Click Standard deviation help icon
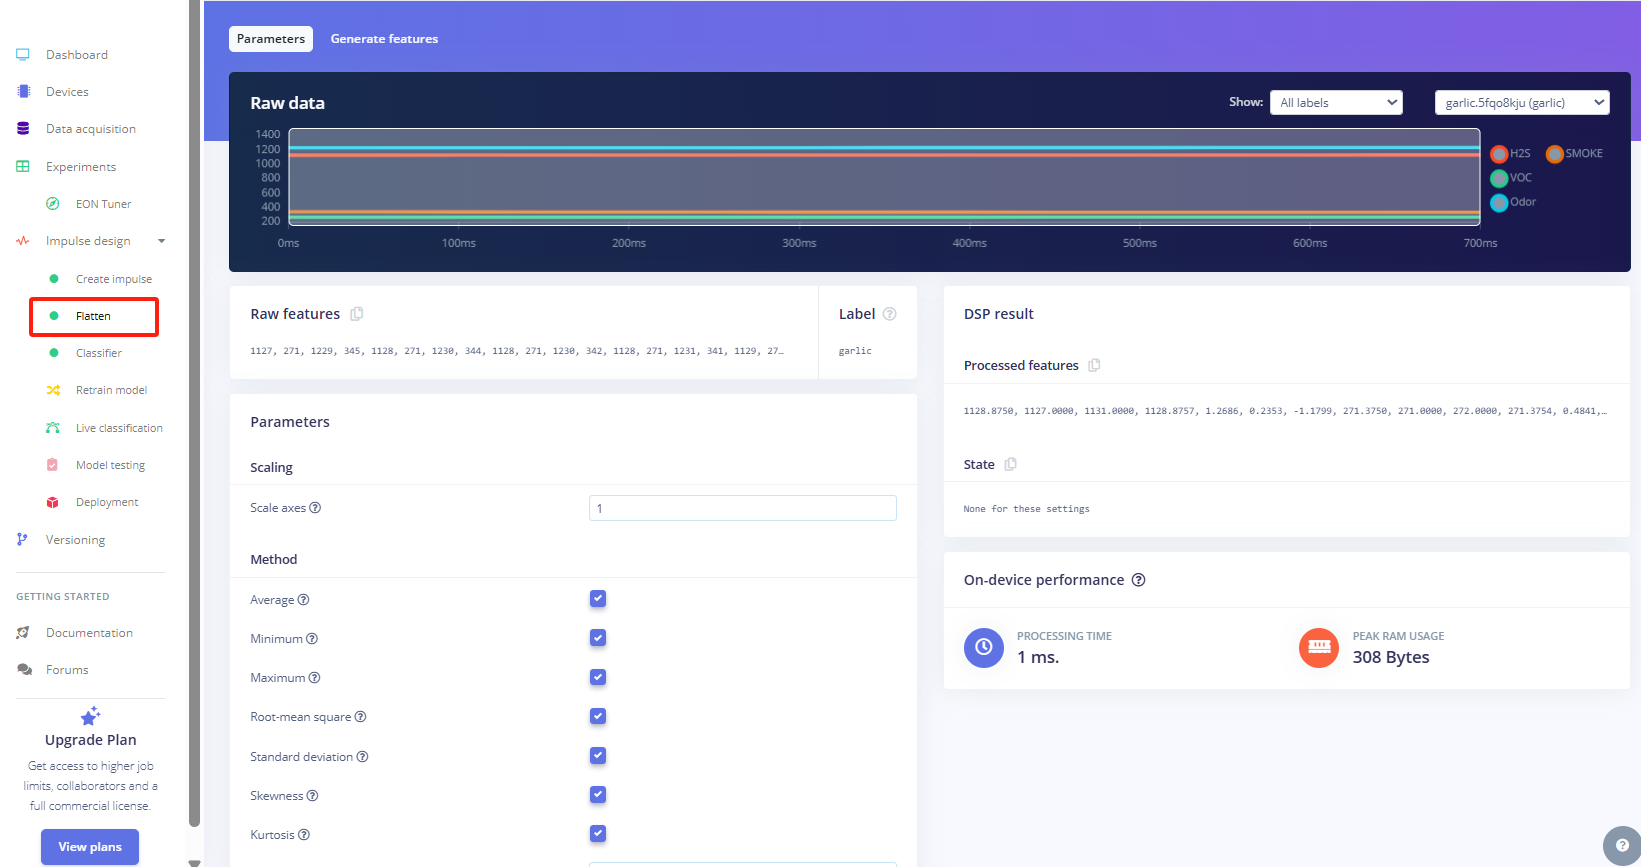The height and width of the screenshot is (867, 1641). [362, 757]
